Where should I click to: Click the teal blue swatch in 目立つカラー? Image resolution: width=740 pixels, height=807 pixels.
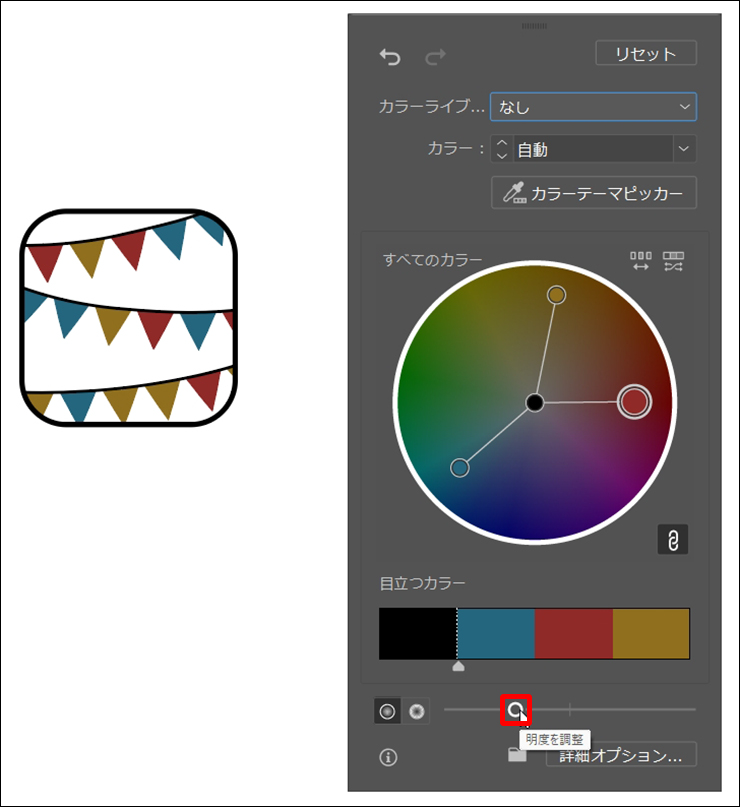pyautogui.click(x=496, y=634)
